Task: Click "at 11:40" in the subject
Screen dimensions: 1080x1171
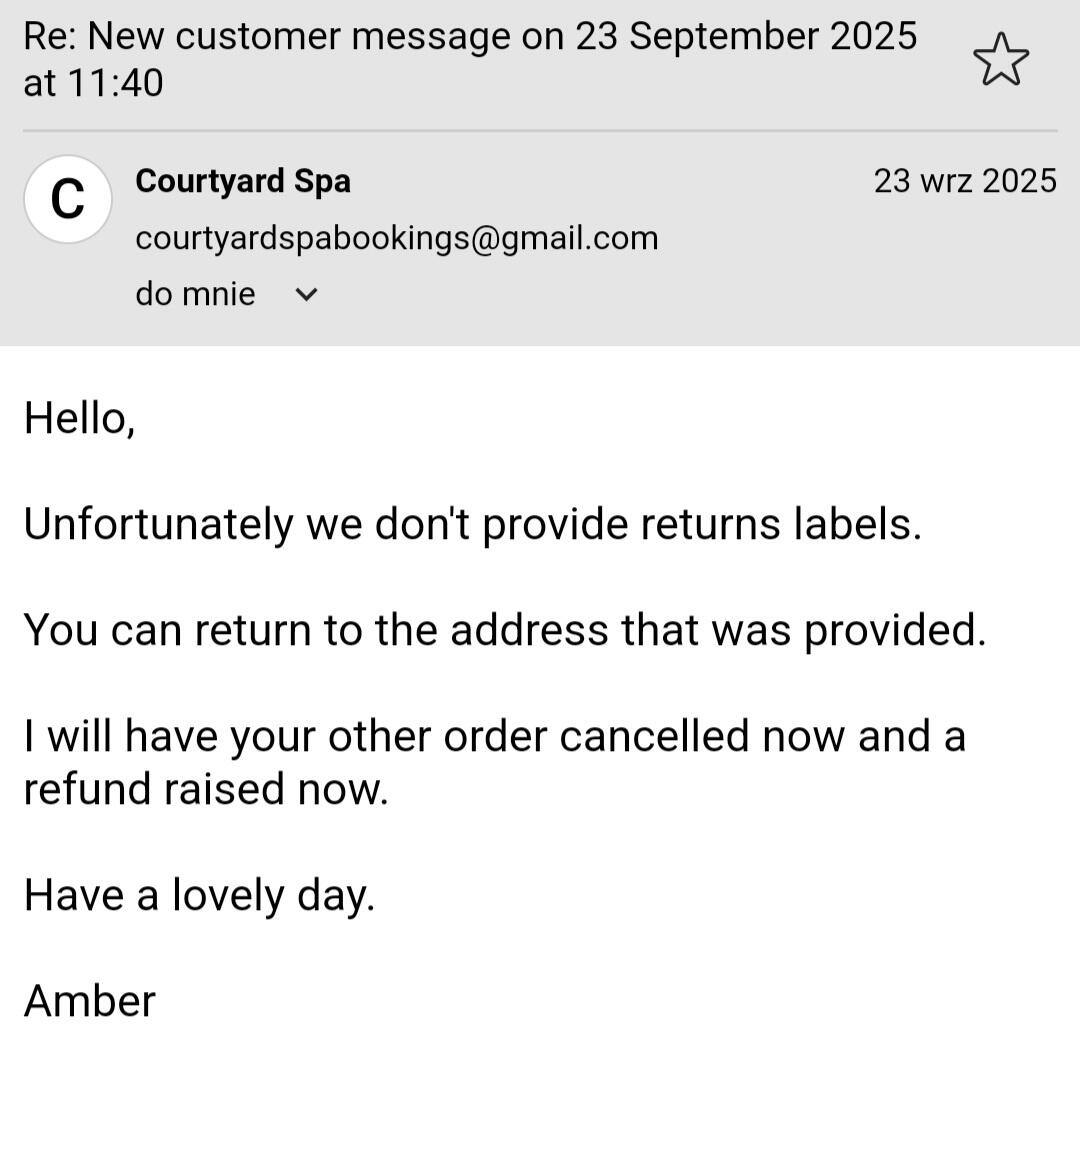Action: point(93,83)
